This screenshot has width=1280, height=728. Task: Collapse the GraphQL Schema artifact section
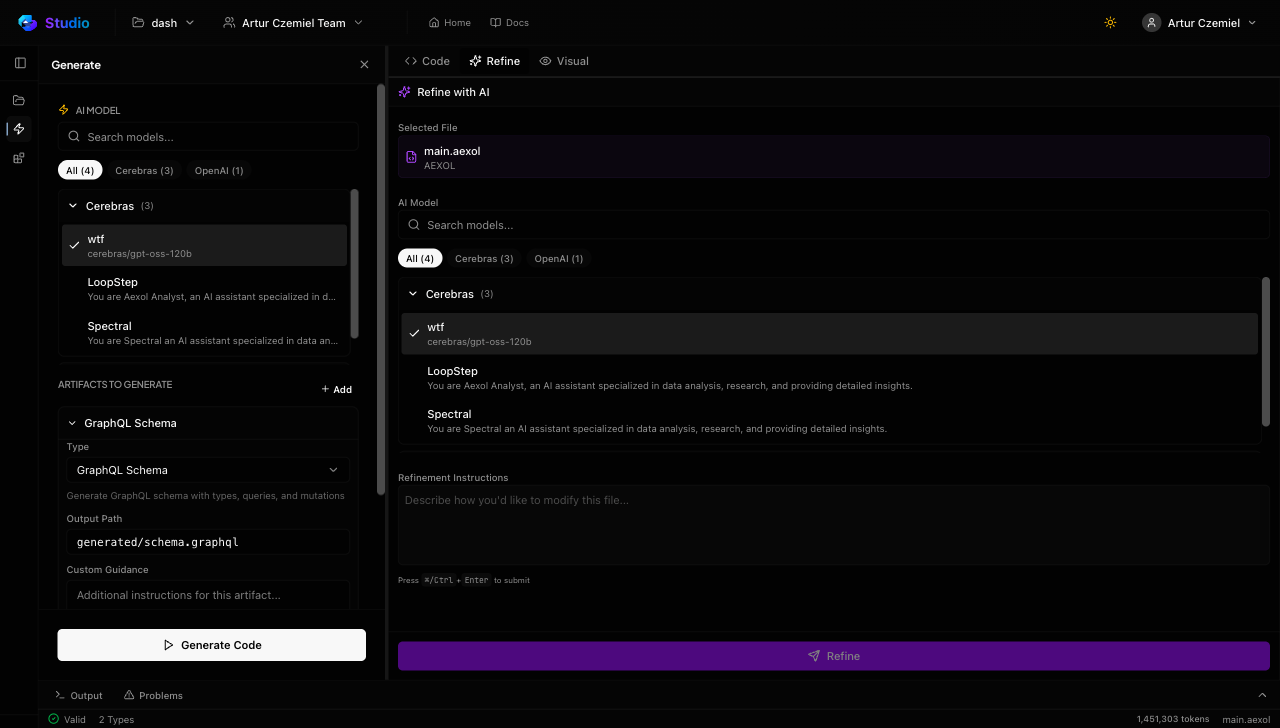[x=73, y=423]
